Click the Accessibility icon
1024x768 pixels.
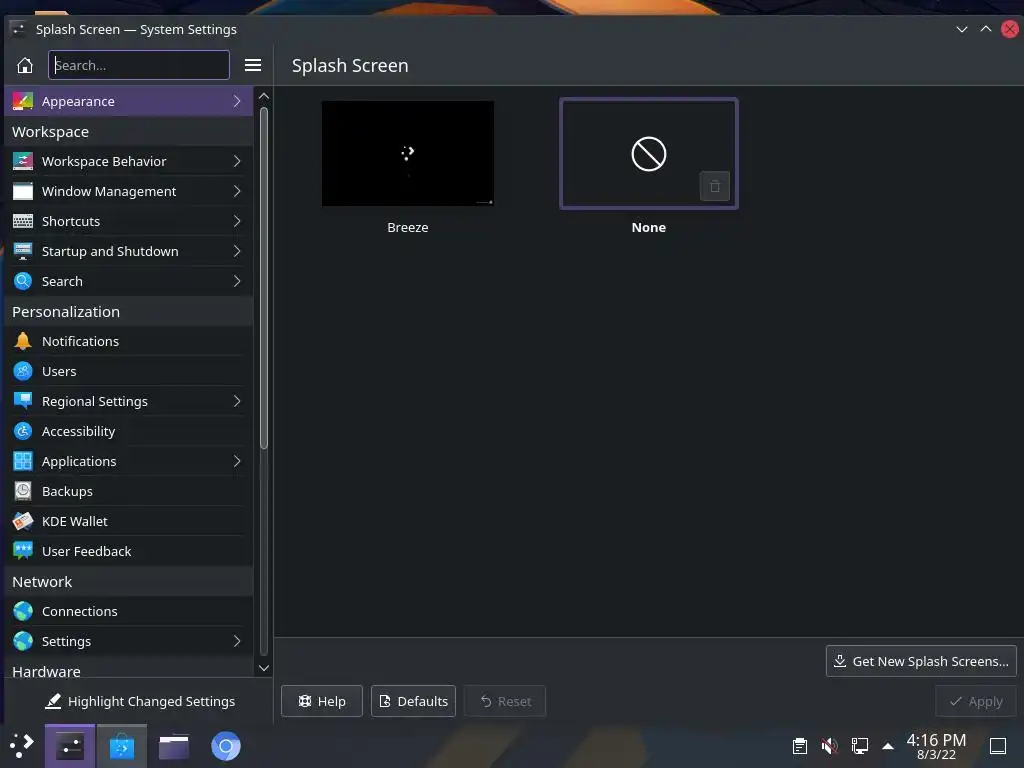click(23, 431)
